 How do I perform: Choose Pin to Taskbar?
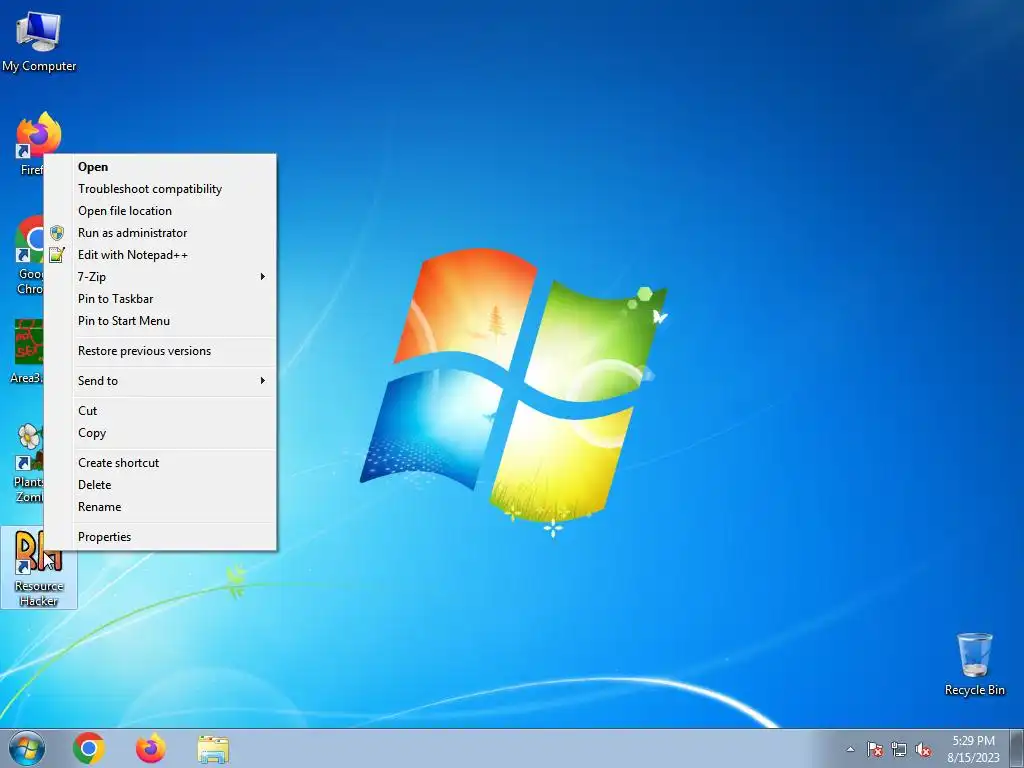[x=161, y=298]
